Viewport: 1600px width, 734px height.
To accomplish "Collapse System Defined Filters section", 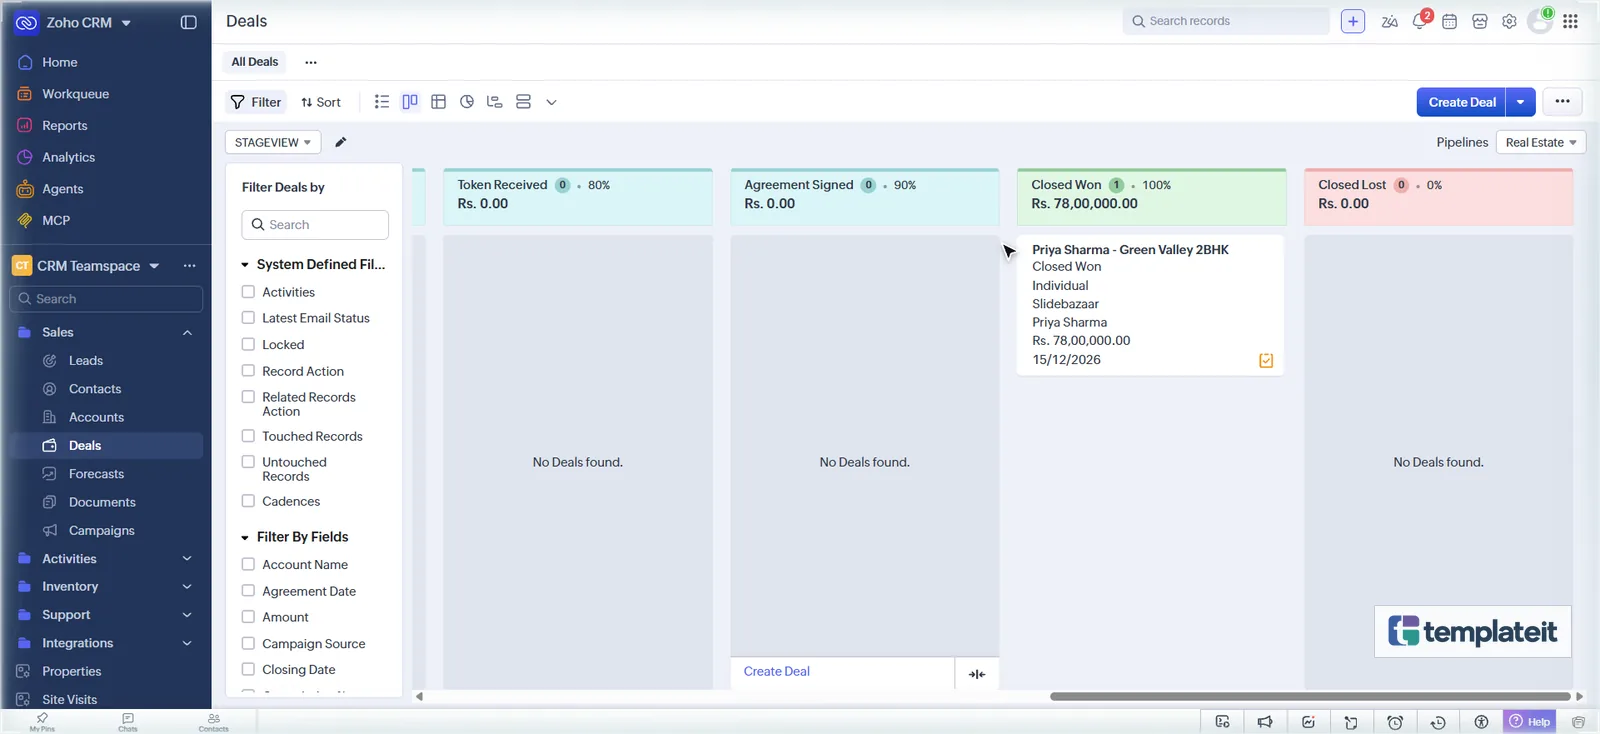I will pyautogui.click(x=245, y=265).
